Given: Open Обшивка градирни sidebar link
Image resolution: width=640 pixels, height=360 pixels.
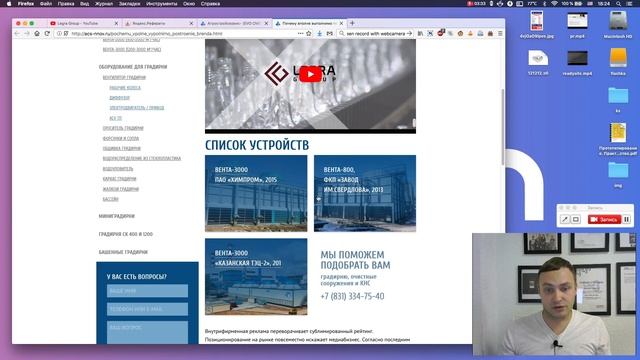Looking at the screenshot, I should click(x=122, y=149).
